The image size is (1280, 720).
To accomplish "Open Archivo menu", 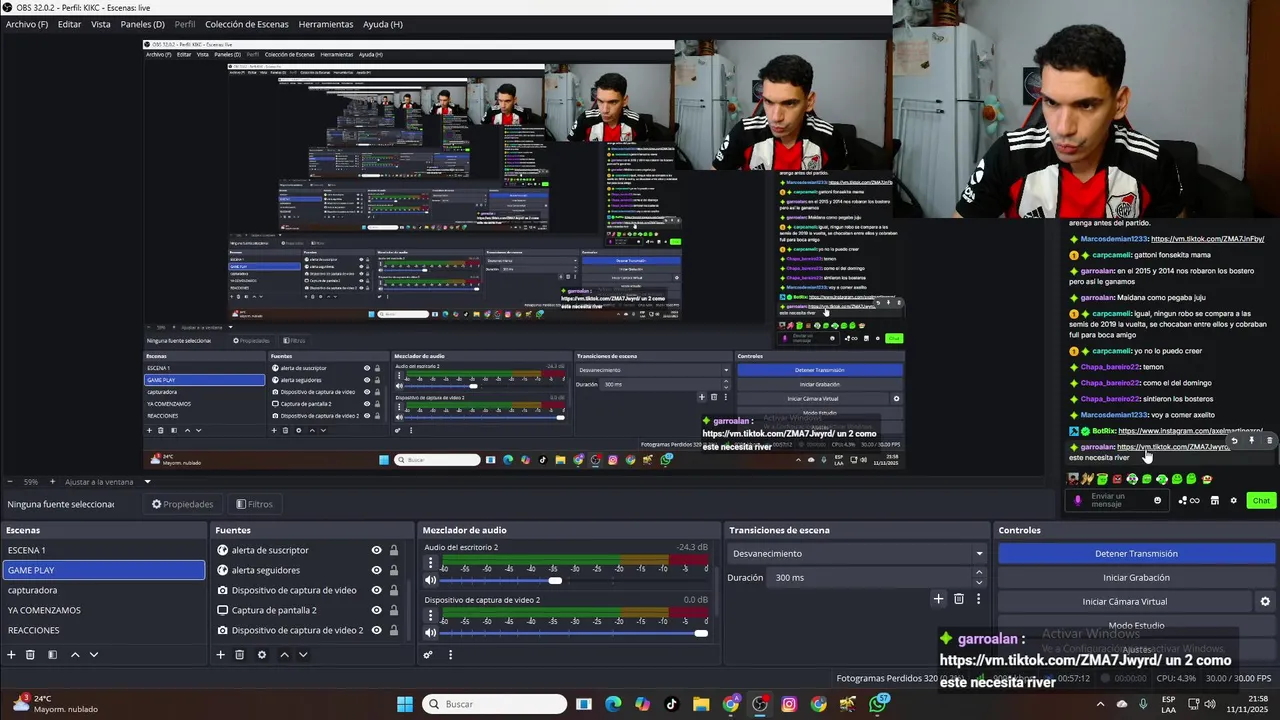I will 27,24.
